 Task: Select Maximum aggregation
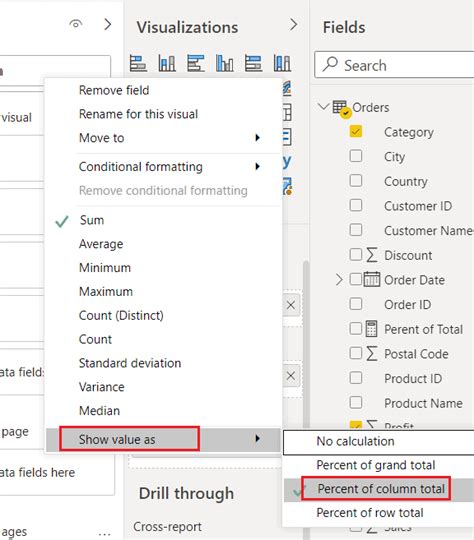[164, 291]
